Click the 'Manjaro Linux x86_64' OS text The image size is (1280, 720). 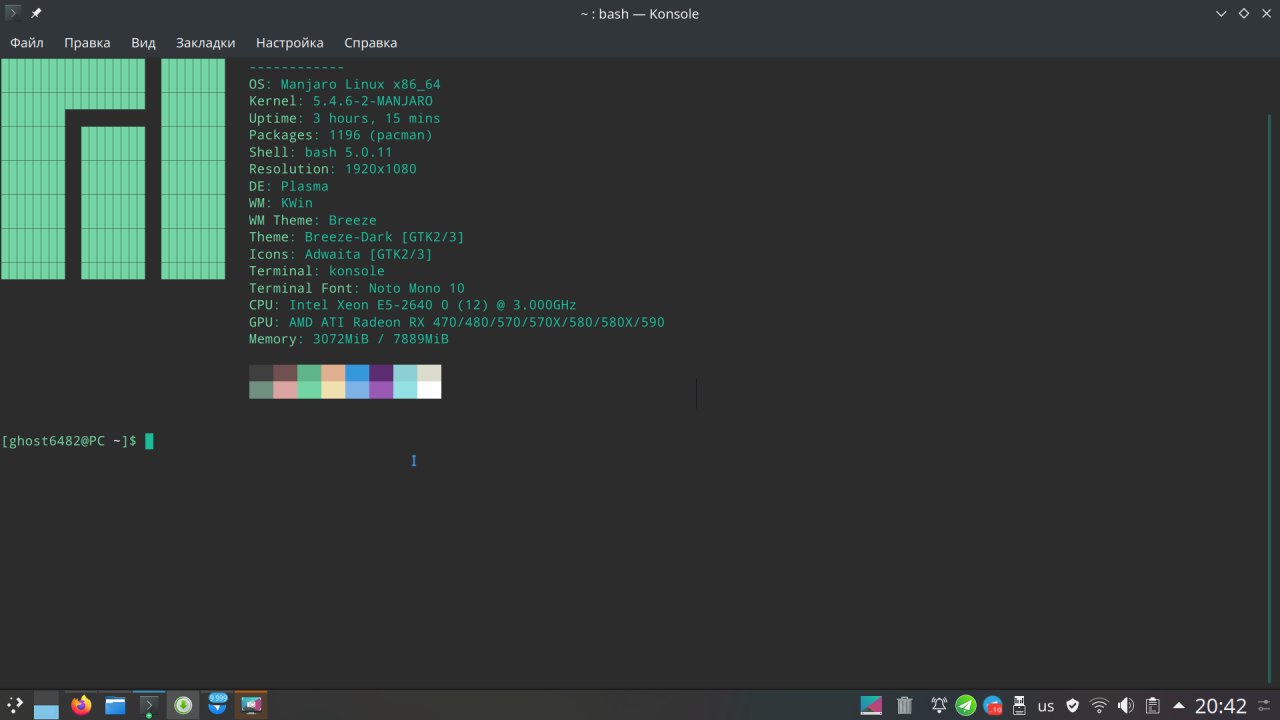(361, 84)
